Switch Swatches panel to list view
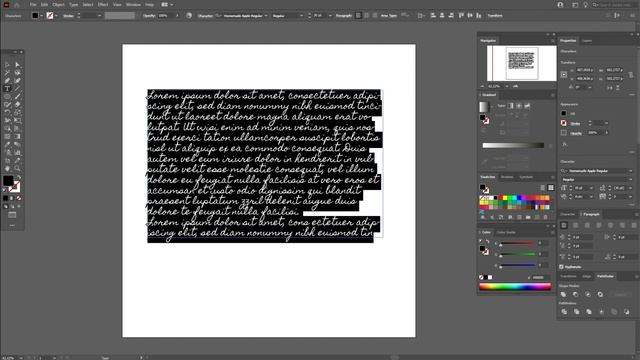The height and width of the screenshot is (360, 640). tap(542, 188)
